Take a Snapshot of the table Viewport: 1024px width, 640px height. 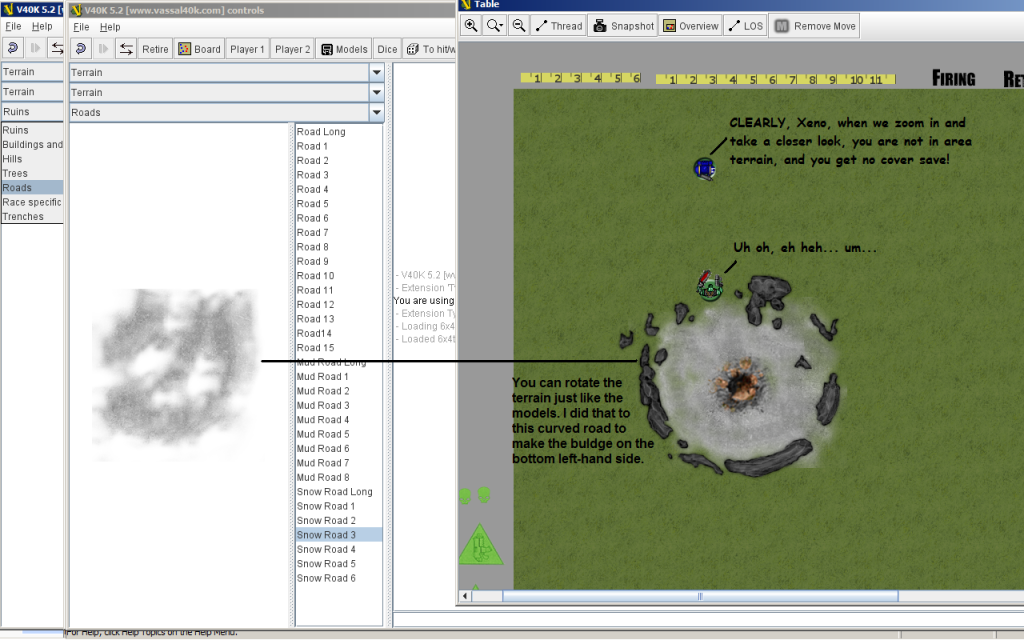(x=623, y=26)
